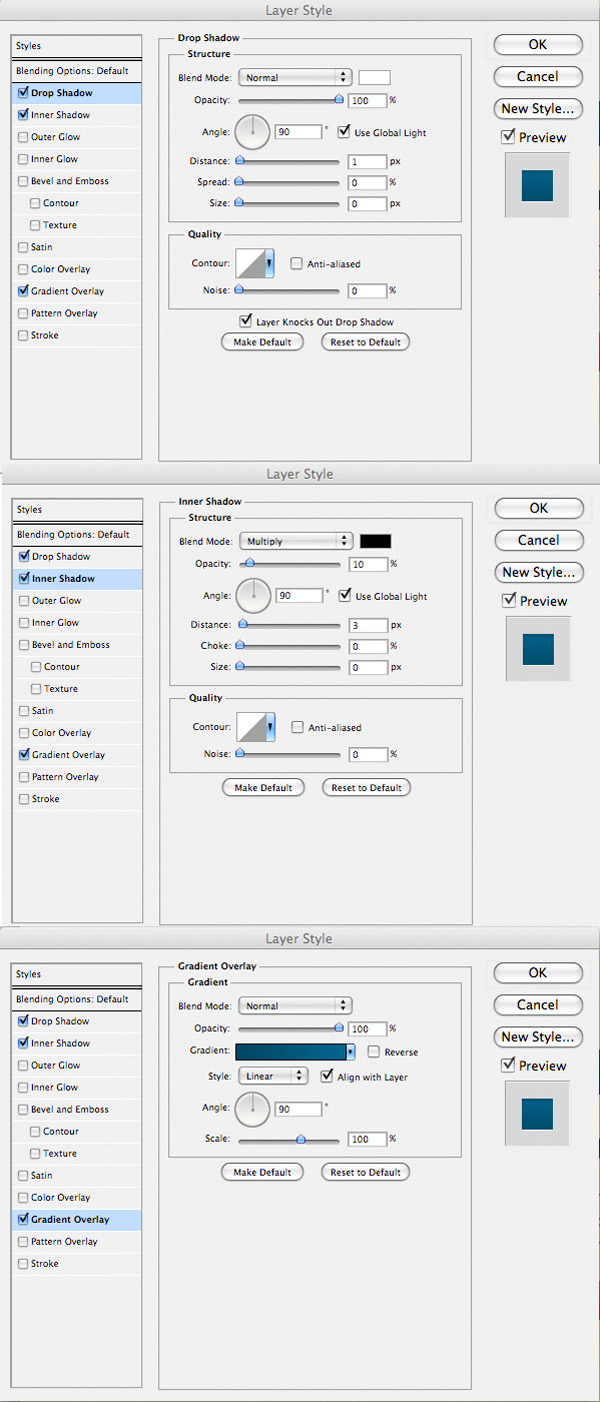The height and width of the screenshot is (1402, 600).
Task: Enable Anti-aliased in Inner Shadow dialog
Action: [297, 727]
